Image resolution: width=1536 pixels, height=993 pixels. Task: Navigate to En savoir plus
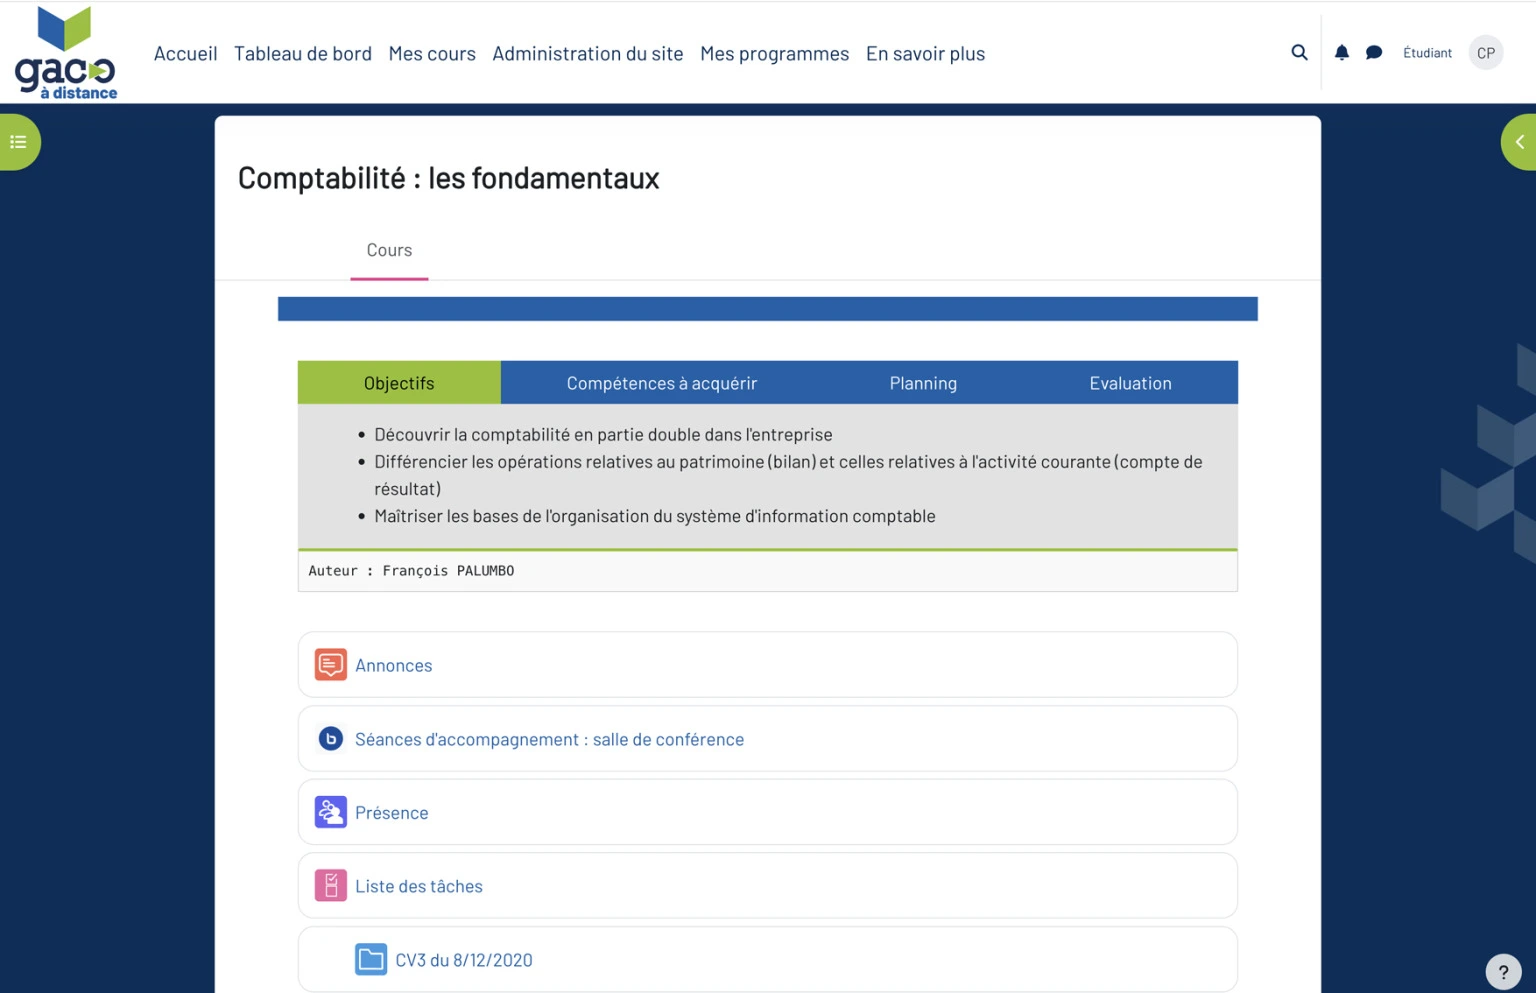(x=925, y=53)
